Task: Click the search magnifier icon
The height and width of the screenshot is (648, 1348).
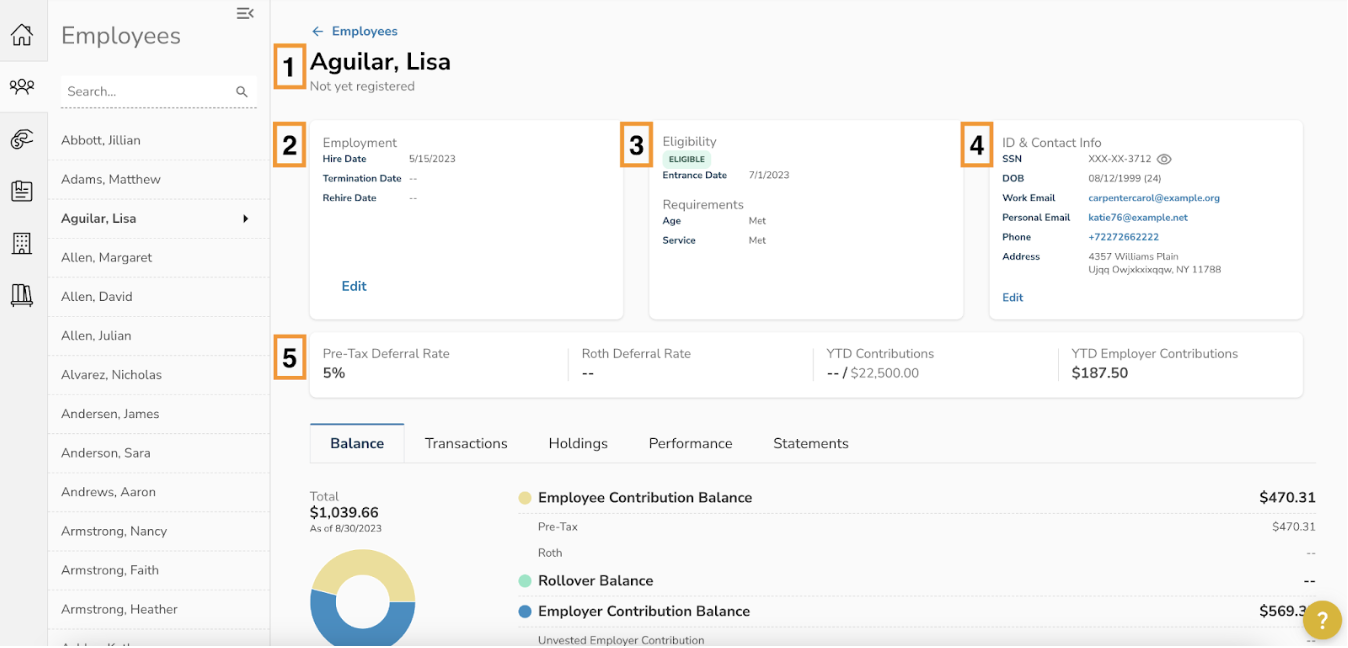Action: 241,92
